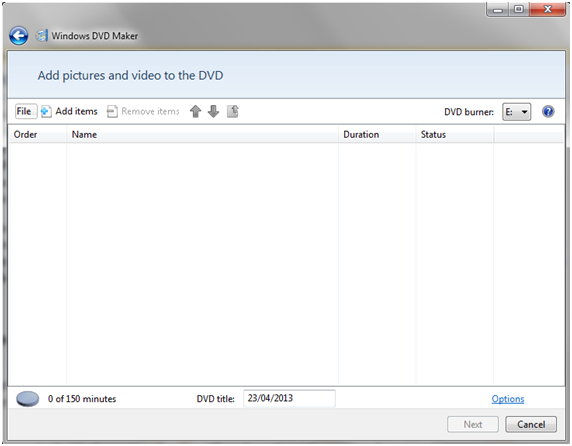Click the Order column header

[37, 135]
